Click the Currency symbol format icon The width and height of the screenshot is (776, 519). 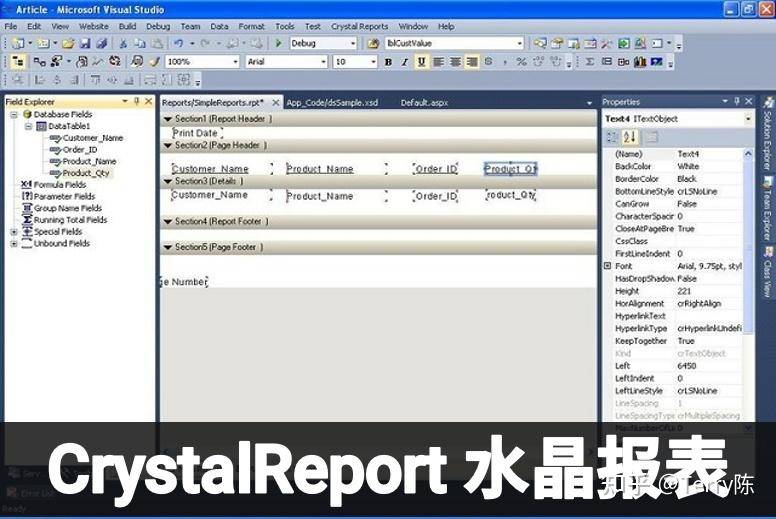pos(488,62)
